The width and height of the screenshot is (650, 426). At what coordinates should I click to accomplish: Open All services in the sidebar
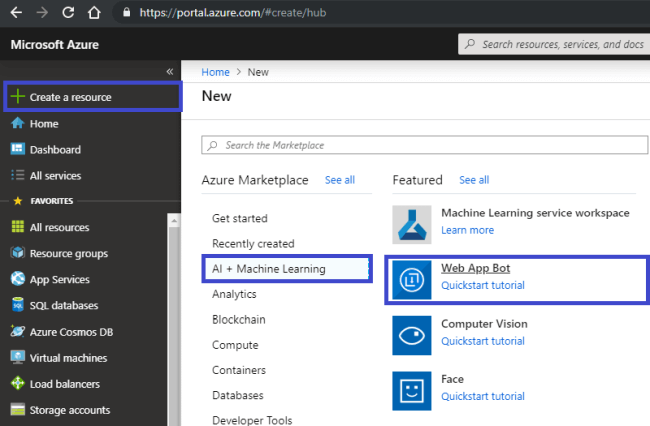[x=55, y=176]
